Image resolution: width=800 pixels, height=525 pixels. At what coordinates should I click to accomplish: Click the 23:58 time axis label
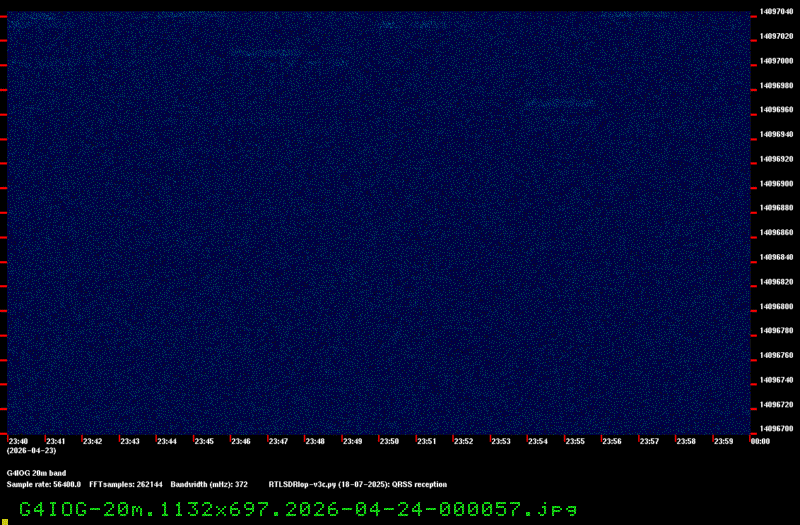(x=686, y=441)
